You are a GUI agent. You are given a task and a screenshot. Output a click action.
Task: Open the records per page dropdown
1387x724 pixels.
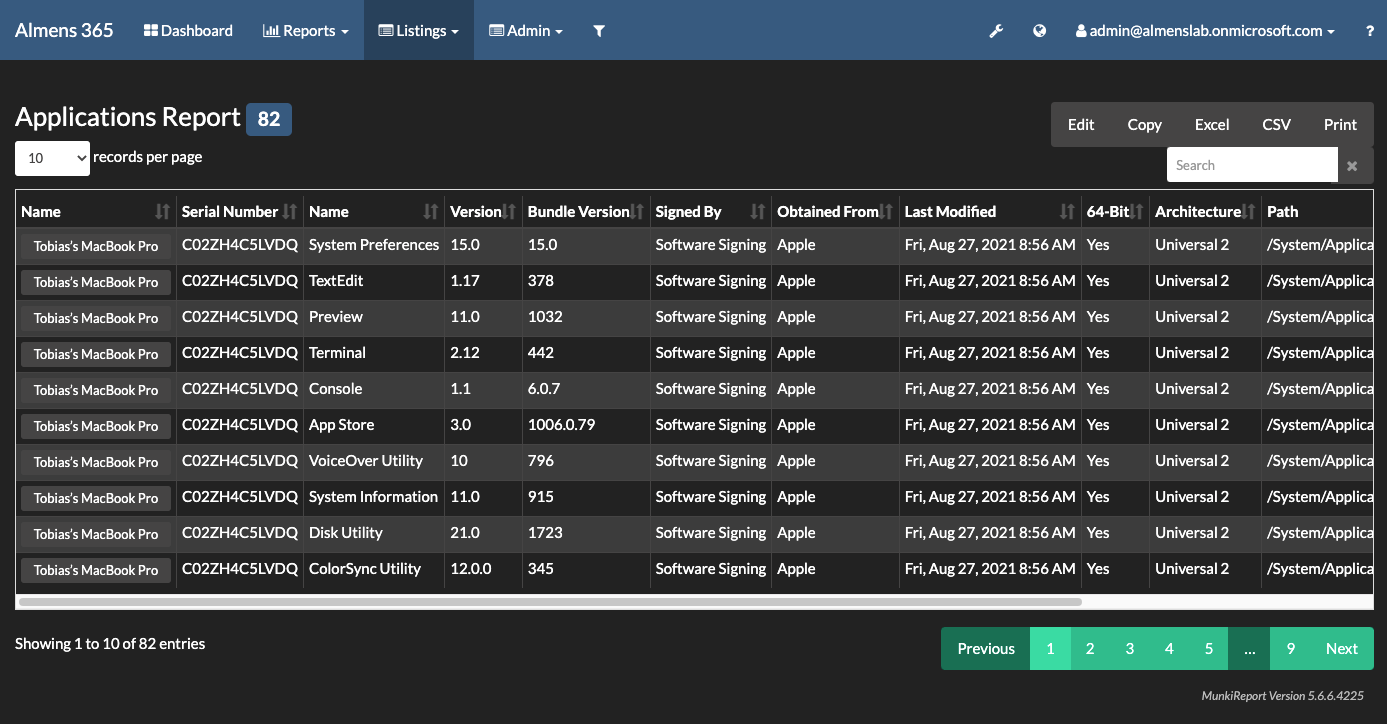pos(52,158)
